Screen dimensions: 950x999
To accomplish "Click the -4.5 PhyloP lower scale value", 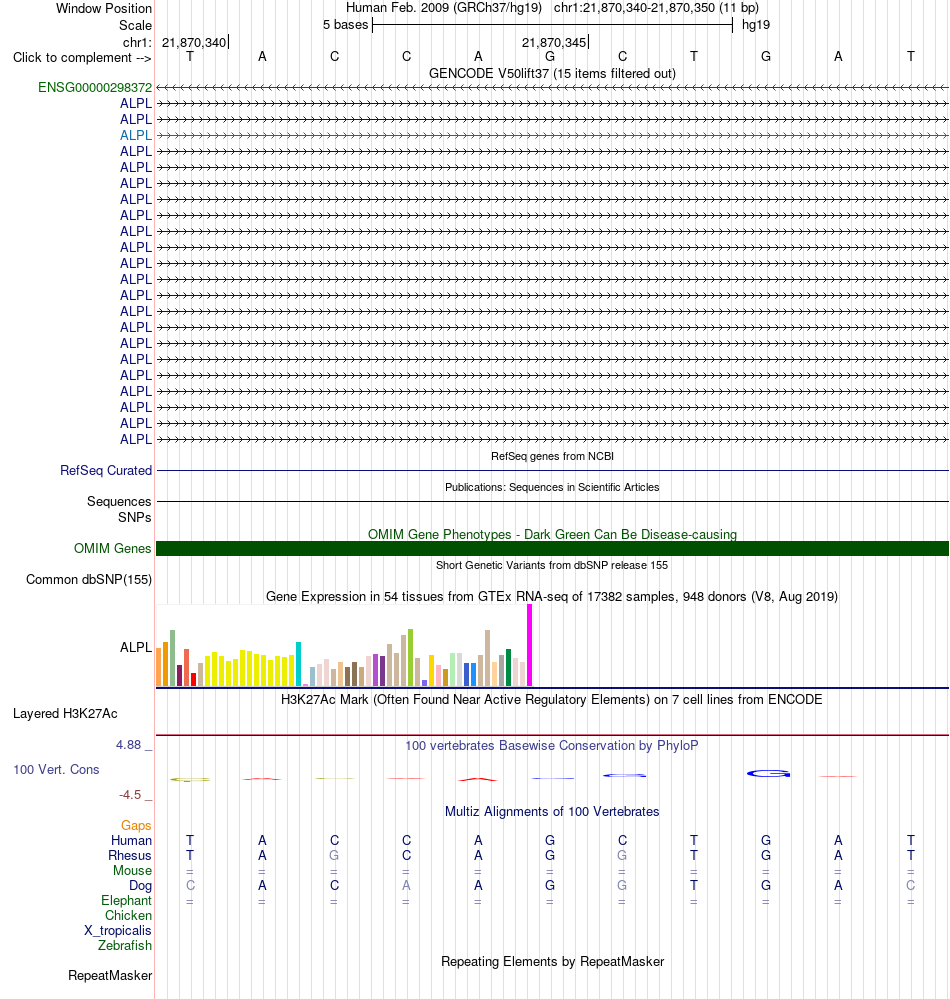I will [130, 794].
